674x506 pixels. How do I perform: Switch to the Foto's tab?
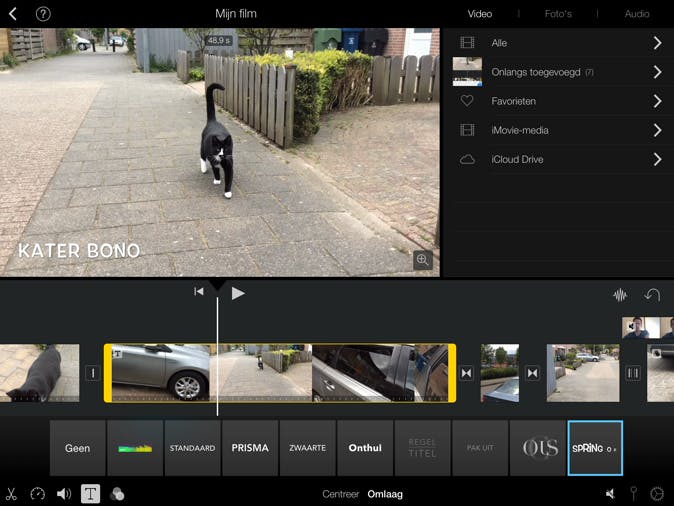pos(558,14)
